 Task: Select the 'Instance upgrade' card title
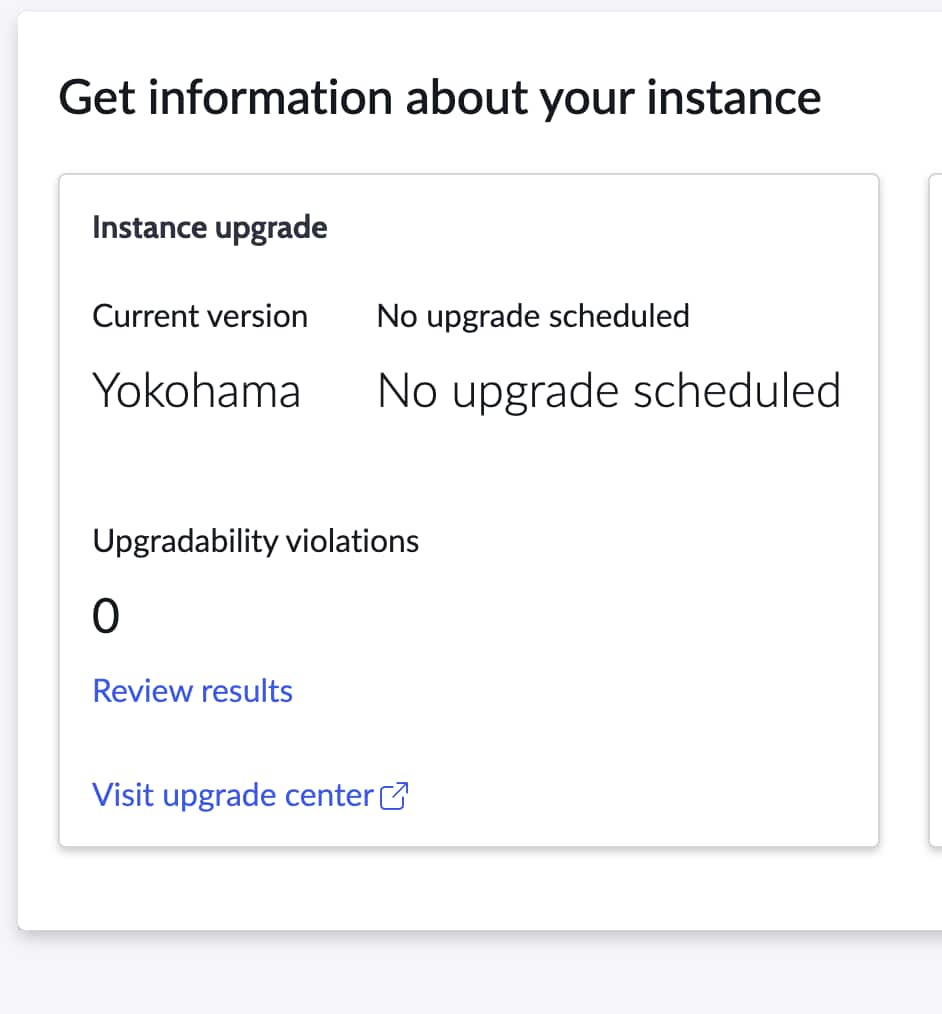point(209,228)
